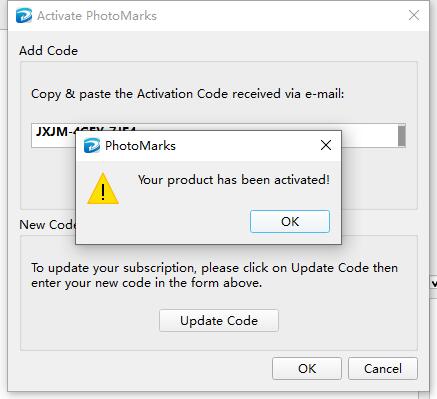437x399 pixels.
Task: Close the Activate PhotoMarks window
Action: pos(414,15)
